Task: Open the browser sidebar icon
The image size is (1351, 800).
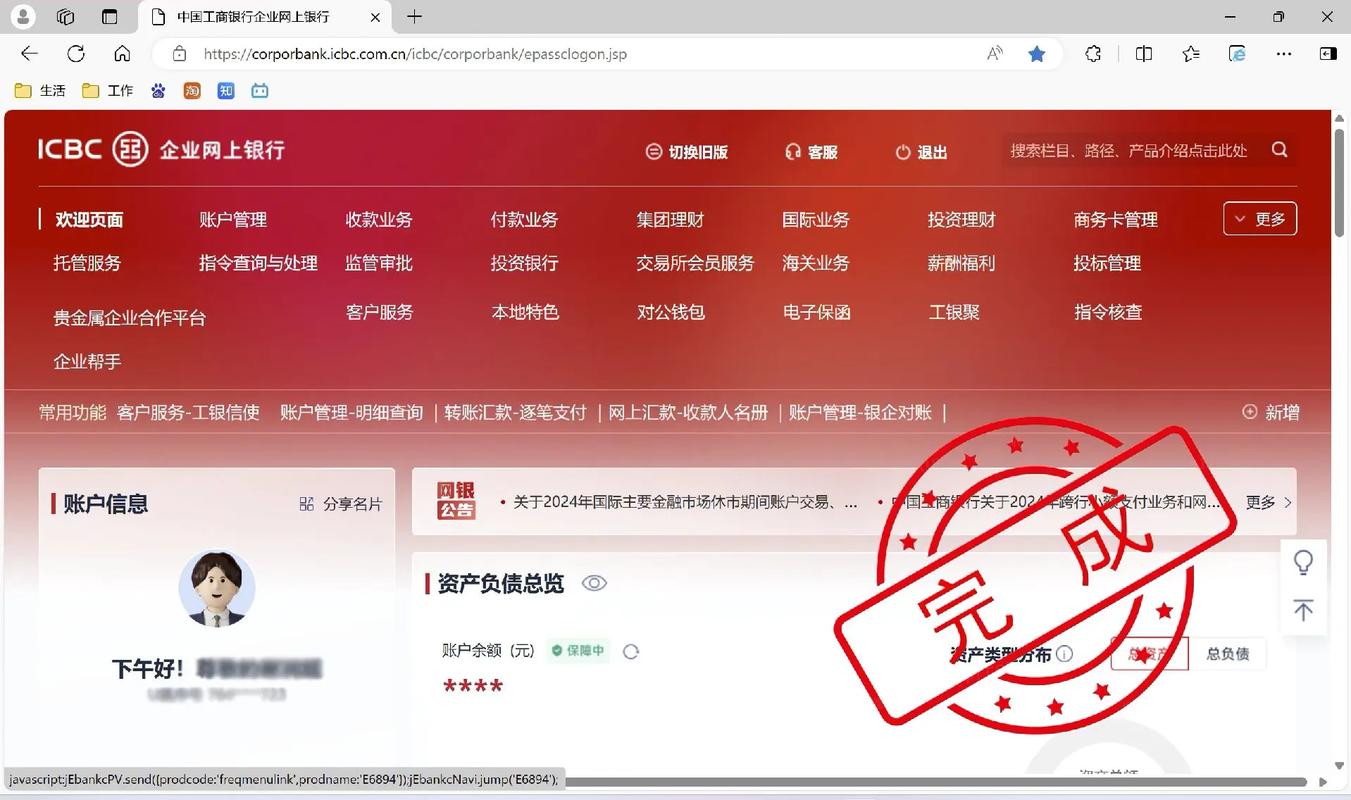Action: (1328, 54)
